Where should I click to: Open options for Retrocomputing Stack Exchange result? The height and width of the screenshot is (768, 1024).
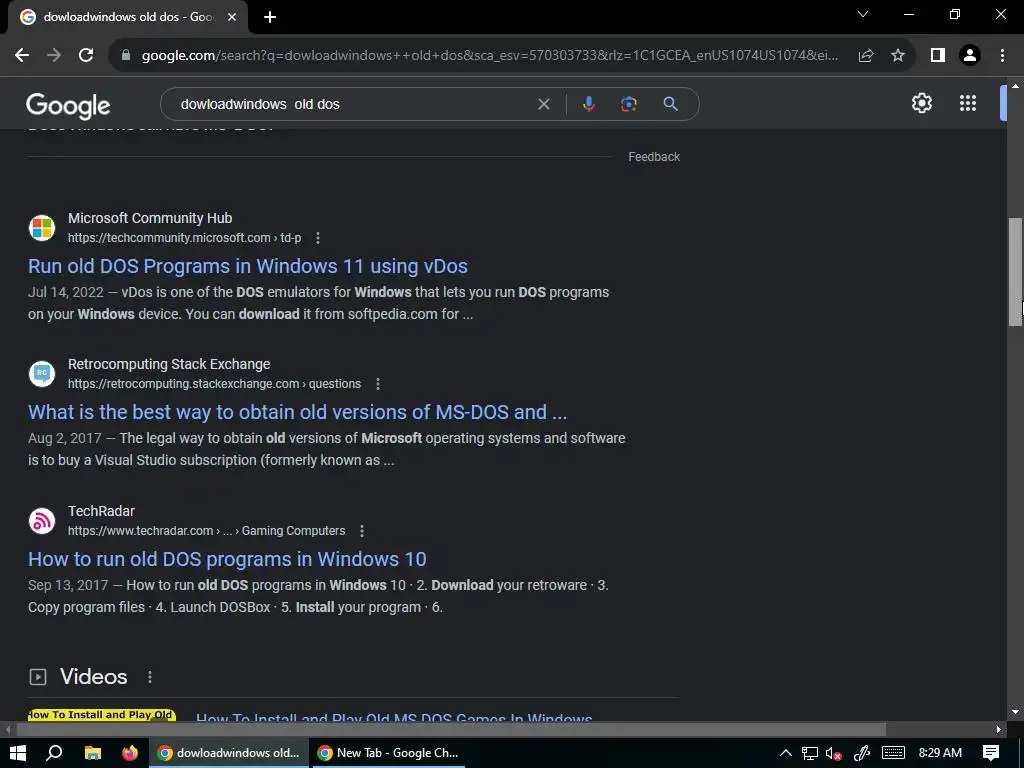click(377, 384)
